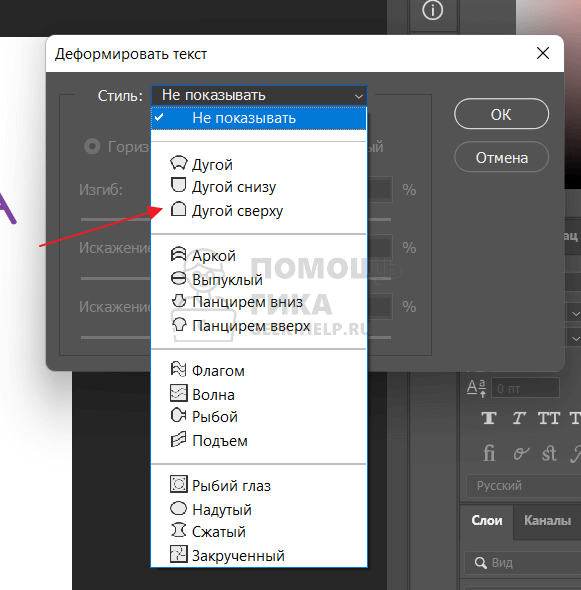Click the info panel icon
The image size is (581, 590).
click(433, 10)
